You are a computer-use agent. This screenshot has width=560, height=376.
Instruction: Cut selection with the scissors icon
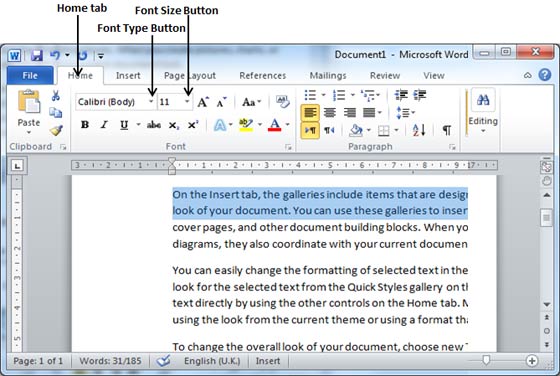point(56,96)
